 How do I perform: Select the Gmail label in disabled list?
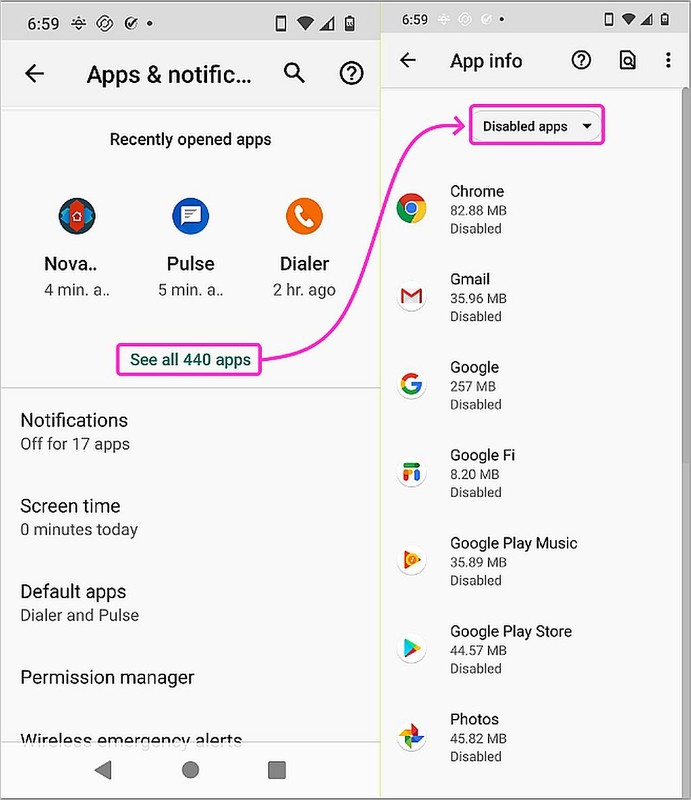tap(470, 279)
